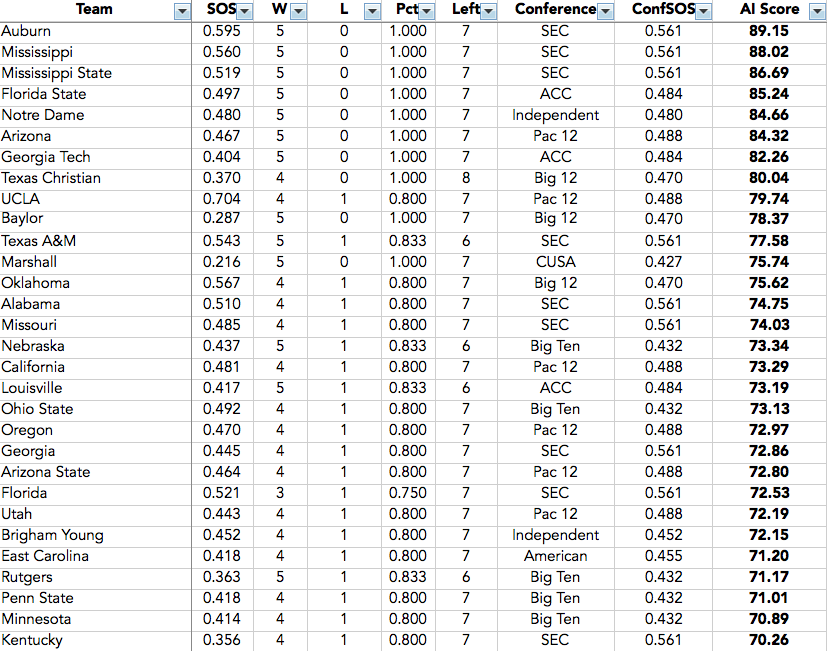This screenshot has height=651, width=827.
Task: Click the Florida State team cell
Action: [95, 94]
